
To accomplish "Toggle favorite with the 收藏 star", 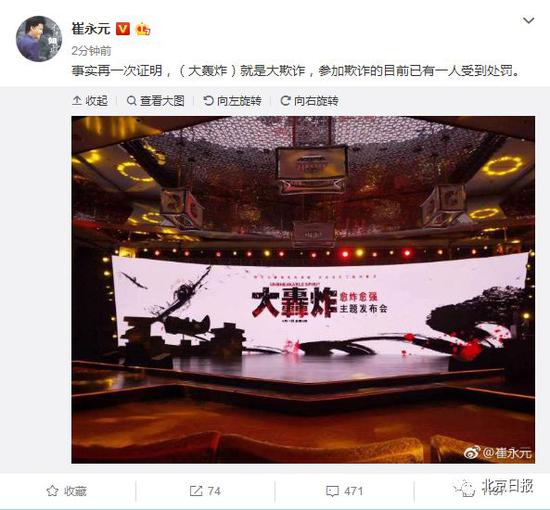I will 66,491.
